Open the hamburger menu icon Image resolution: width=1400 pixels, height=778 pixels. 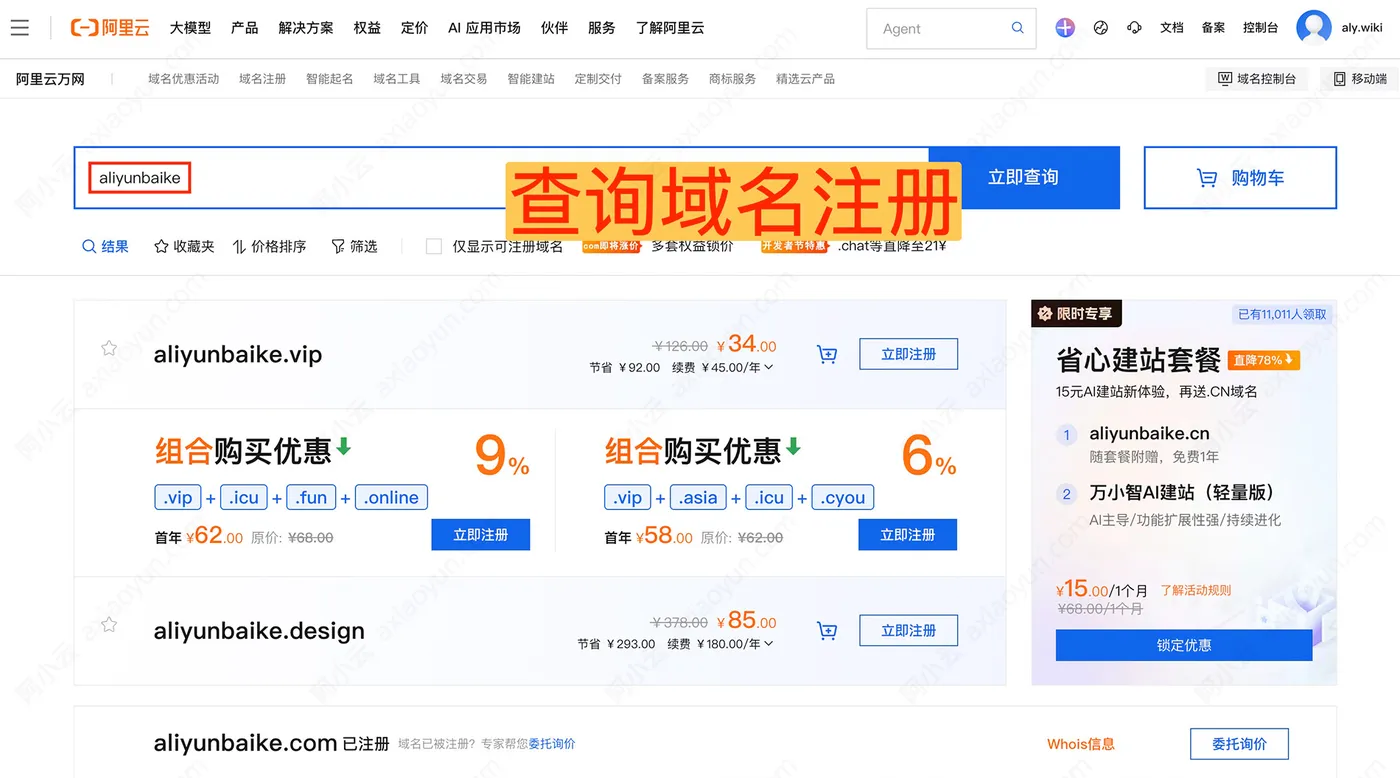[x=20, y=28]
